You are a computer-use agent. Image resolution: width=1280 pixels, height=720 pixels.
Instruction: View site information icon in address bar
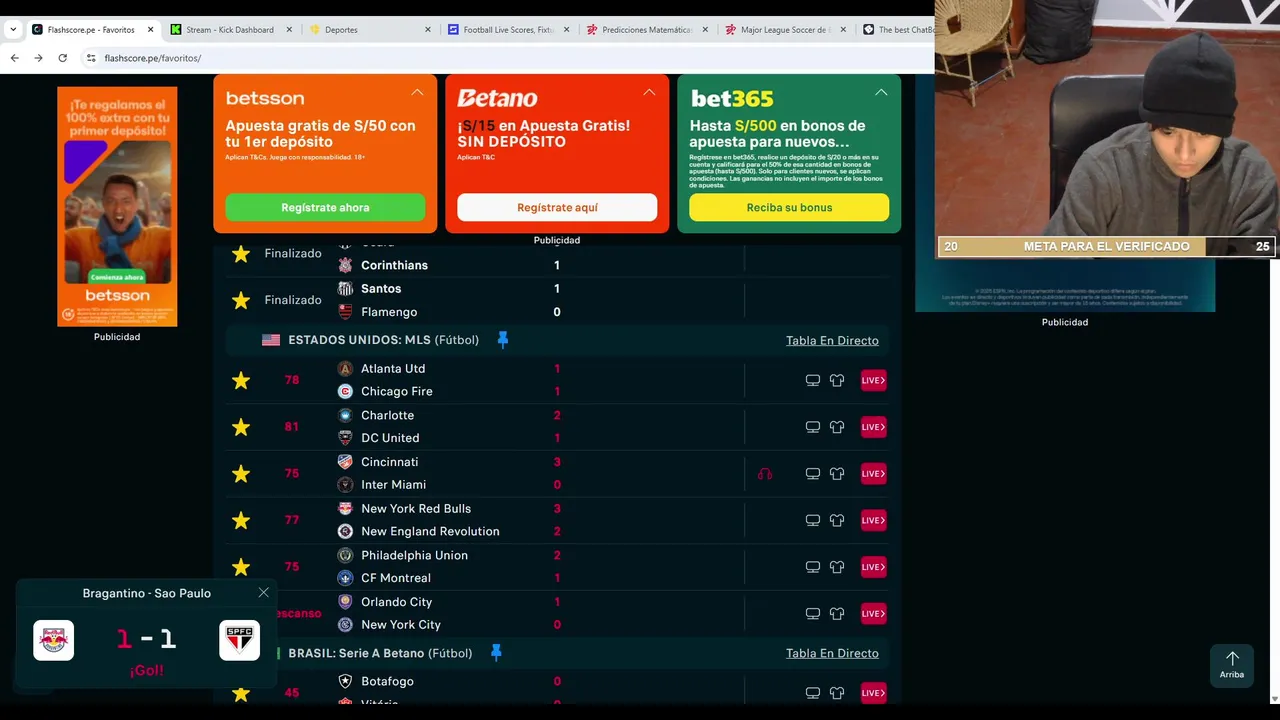click(x=91, y=58)
